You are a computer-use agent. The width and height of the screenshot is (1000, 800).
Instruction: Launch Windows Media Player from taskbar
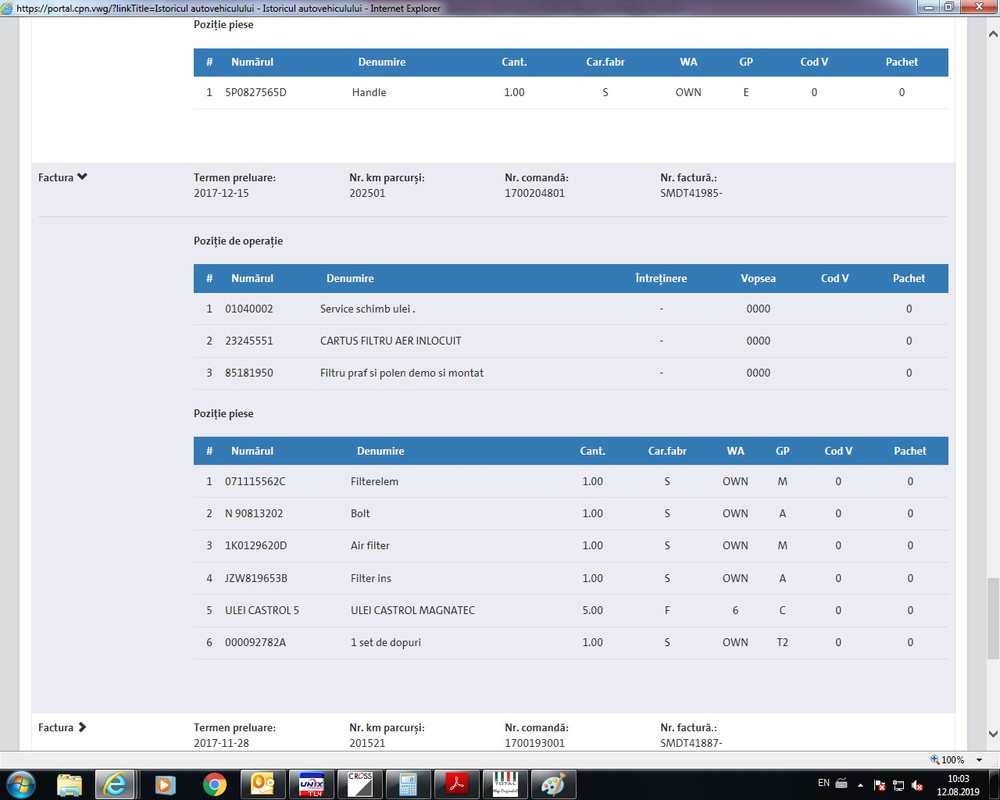coord(165,784)
